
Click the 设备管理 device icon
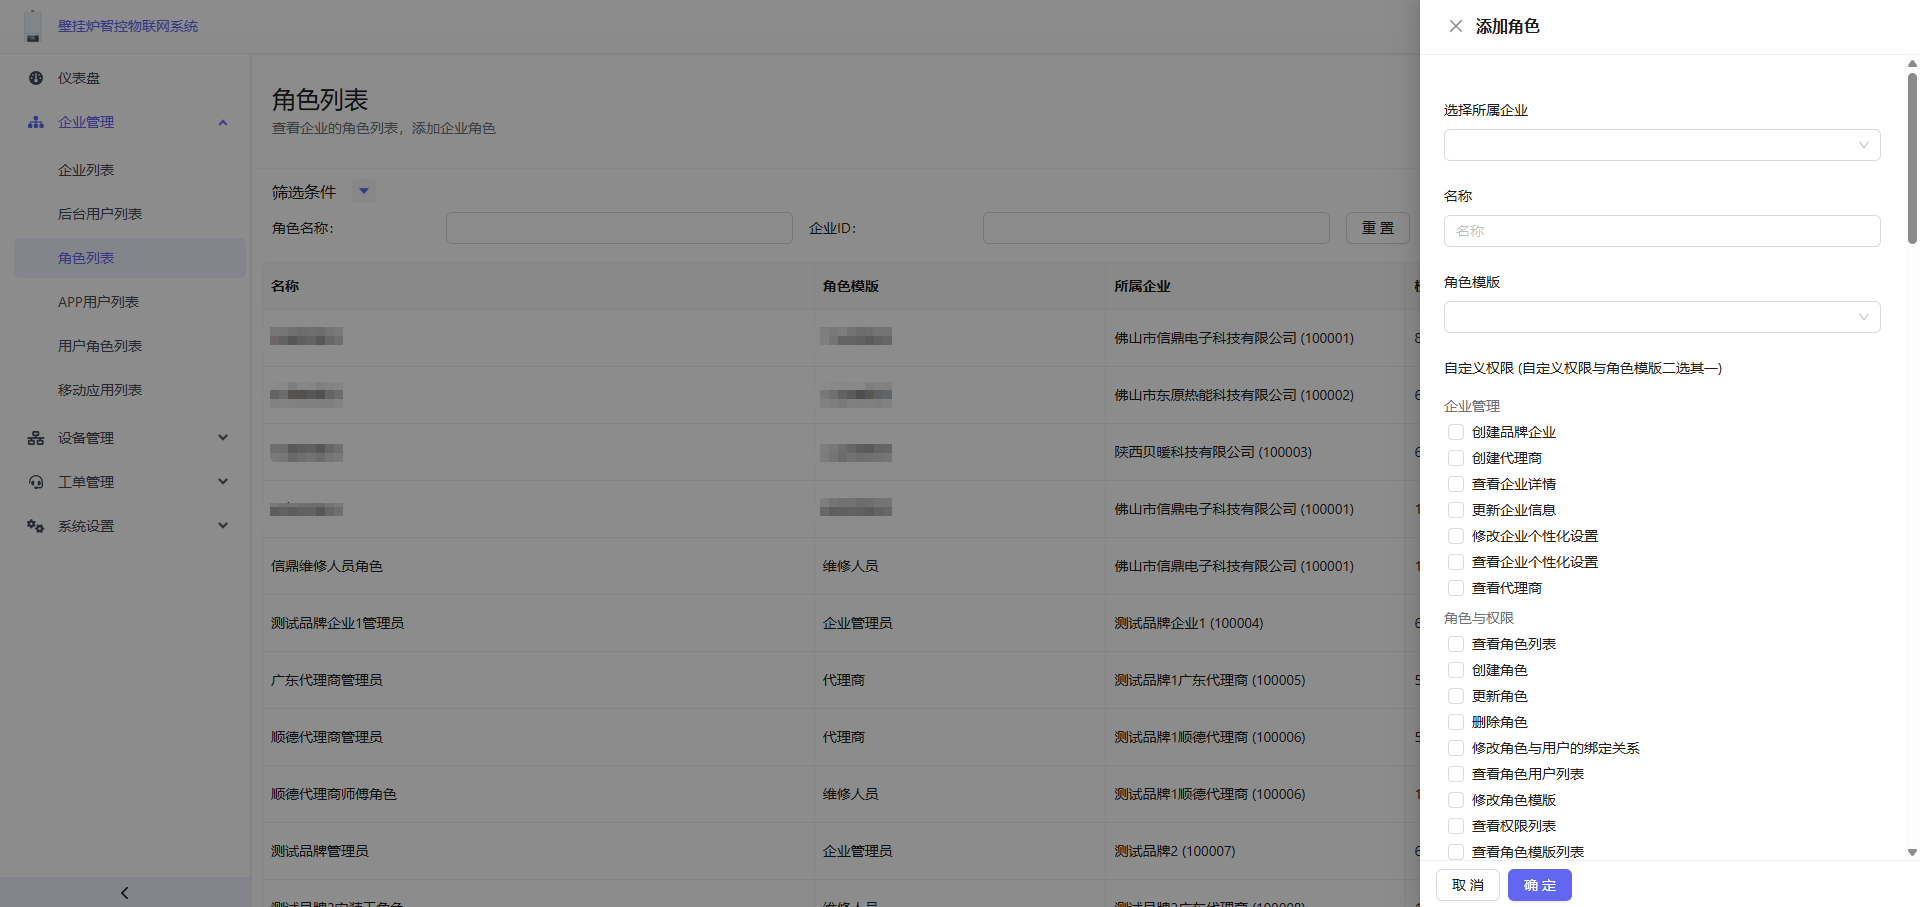[x=36, y=438]
